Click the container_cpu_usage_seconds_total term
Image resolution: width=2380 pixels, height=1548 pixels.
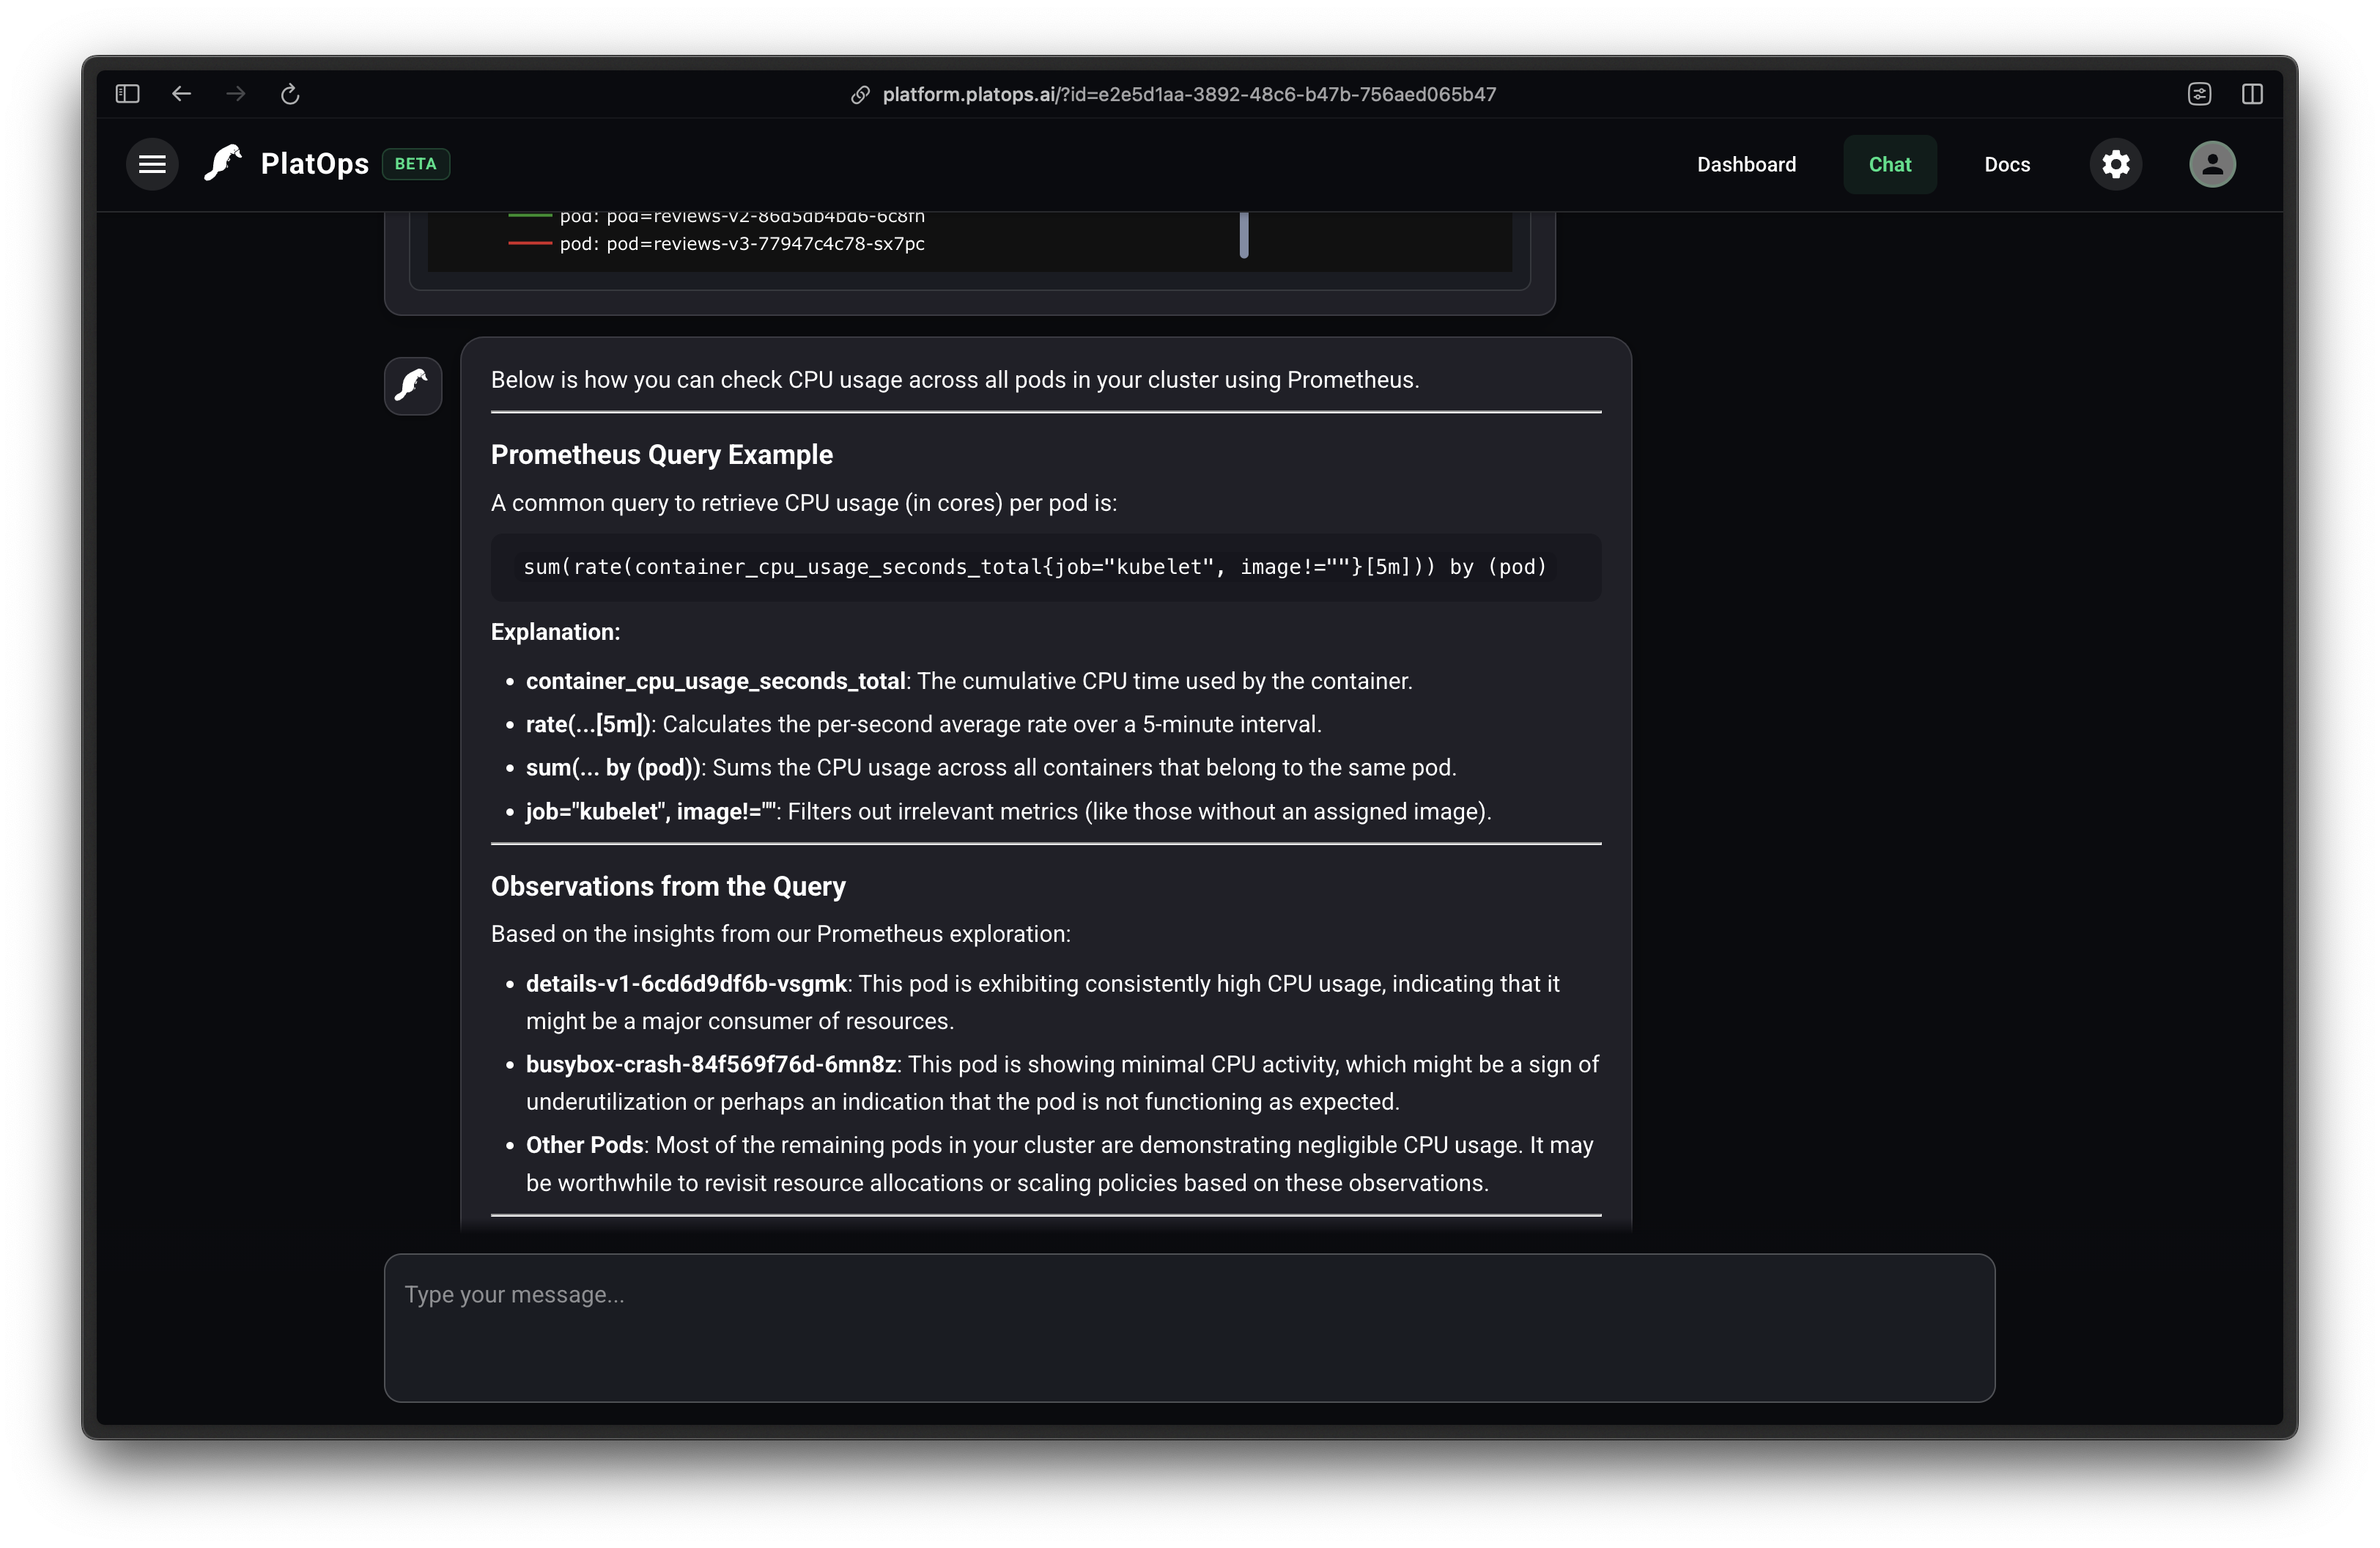click(x=715, y=682)
